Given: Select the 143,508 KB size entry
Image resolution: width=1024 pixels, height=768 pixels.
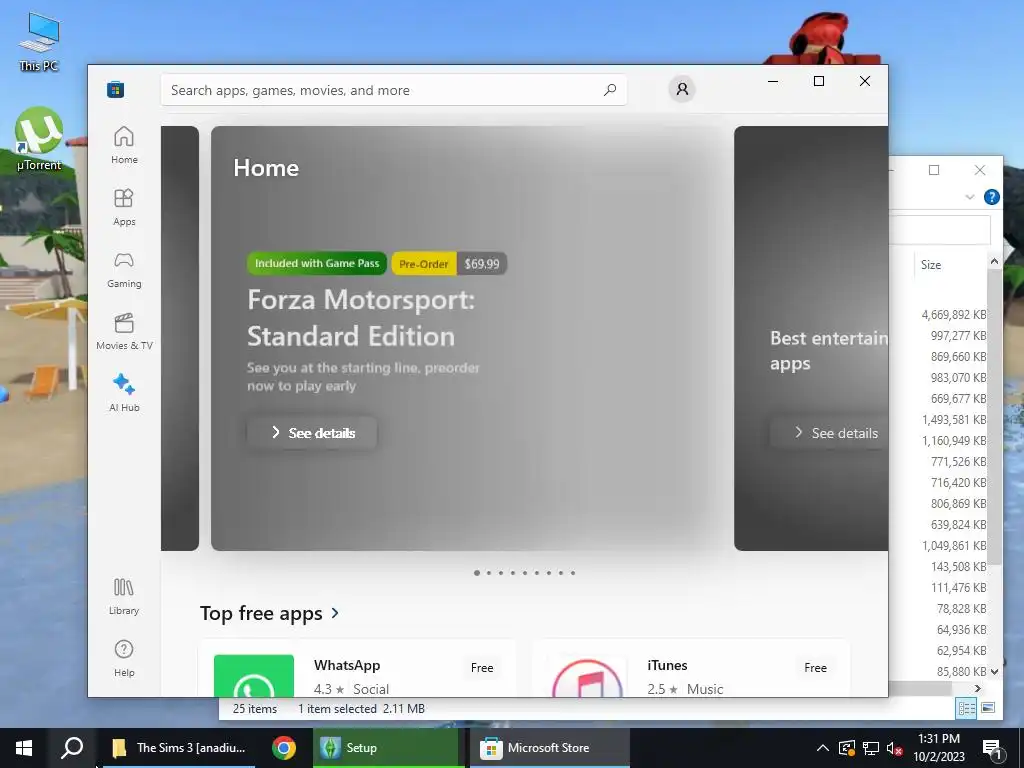Looking at the screenshot, I should point(958,566).
